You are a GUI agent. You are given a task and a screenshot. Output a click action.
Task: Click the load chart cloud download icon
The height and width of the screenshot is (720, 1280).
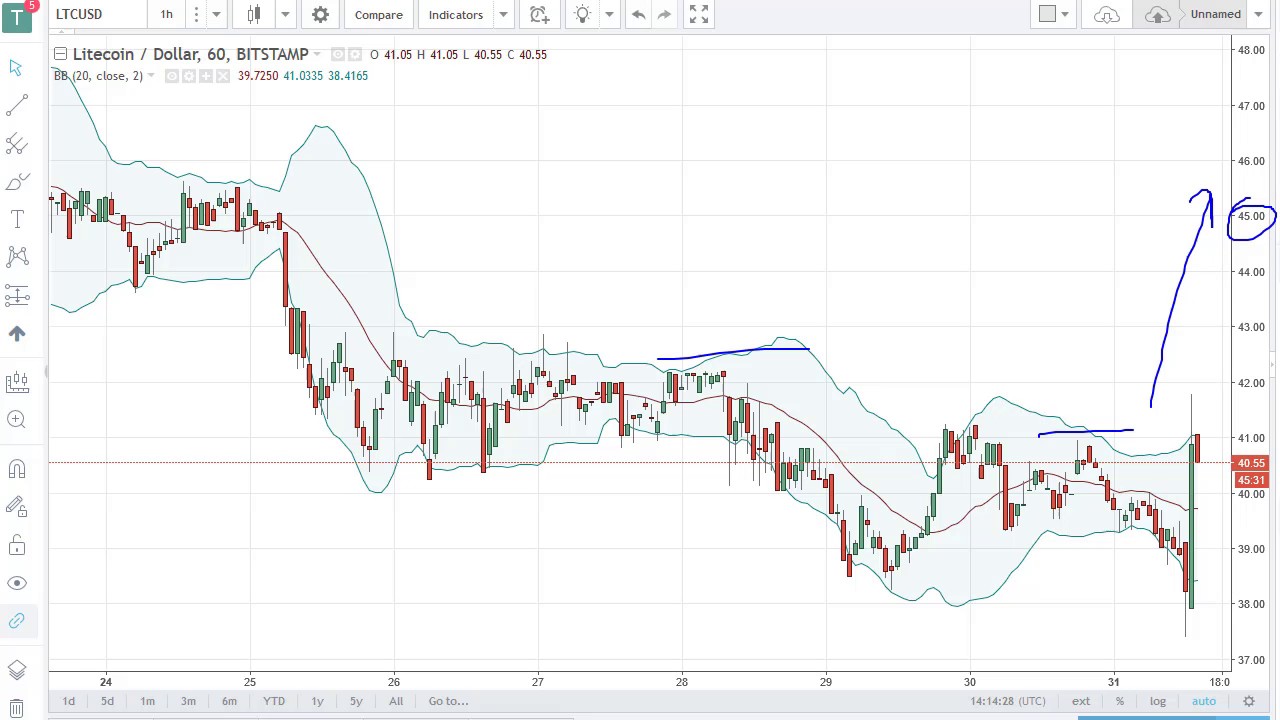[1107, 14]
